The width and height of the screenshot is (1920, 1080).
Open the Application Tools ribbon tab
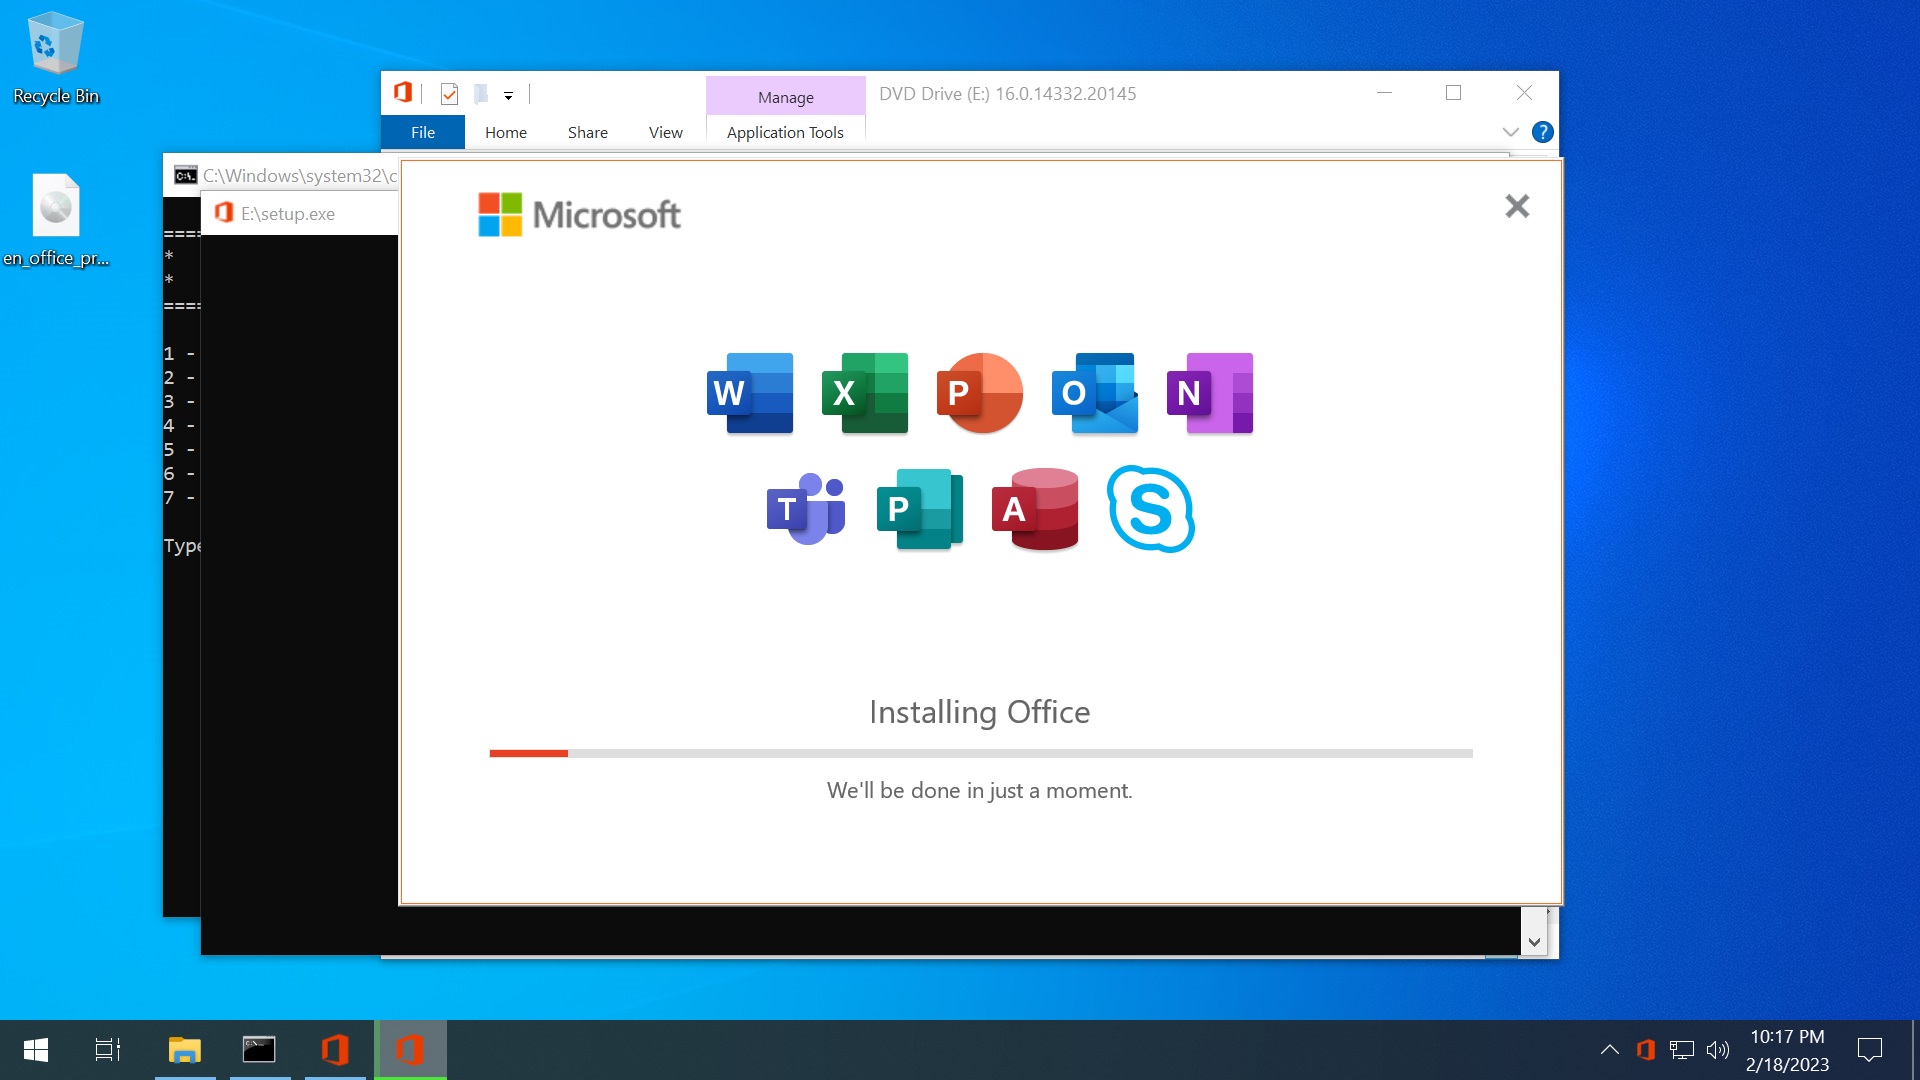786,132
